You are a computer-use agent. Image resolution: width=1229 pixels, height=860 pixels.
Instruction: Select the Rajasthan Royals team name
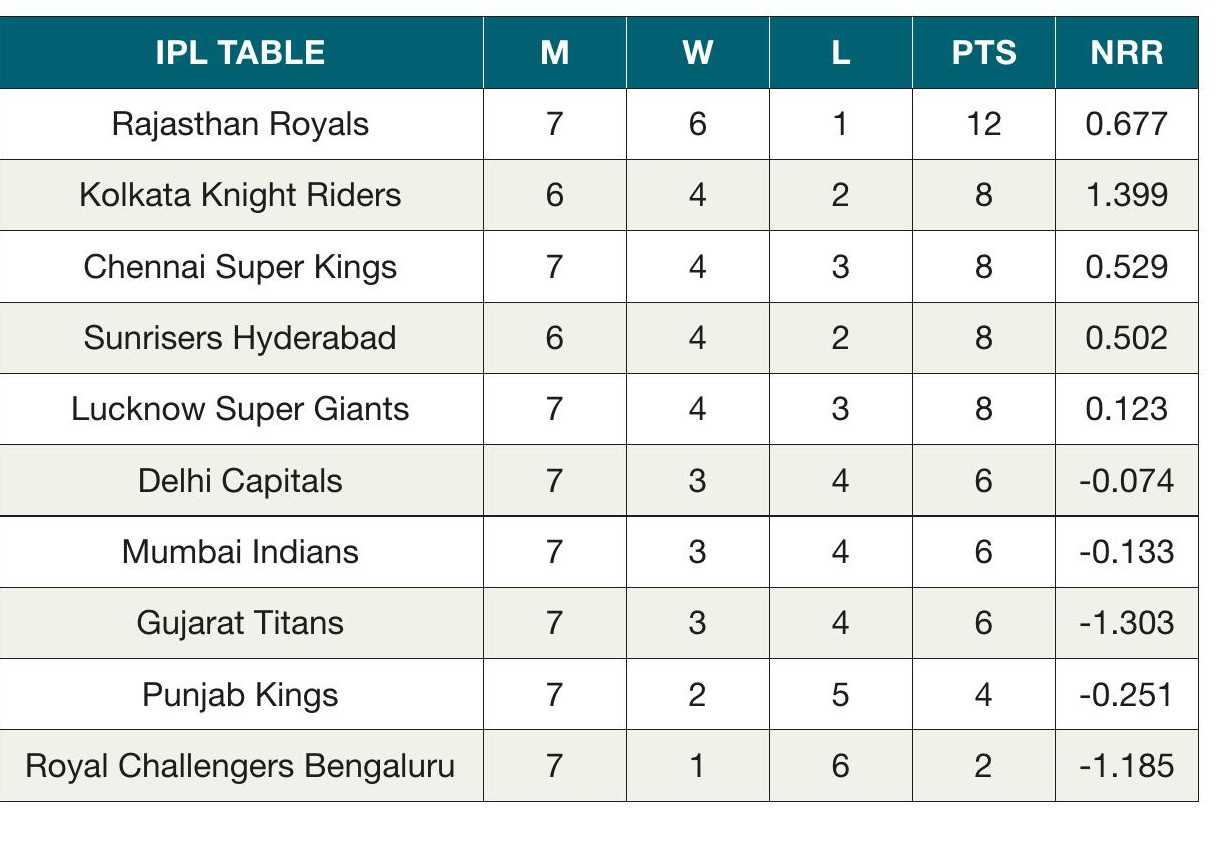tap(240, 124)
